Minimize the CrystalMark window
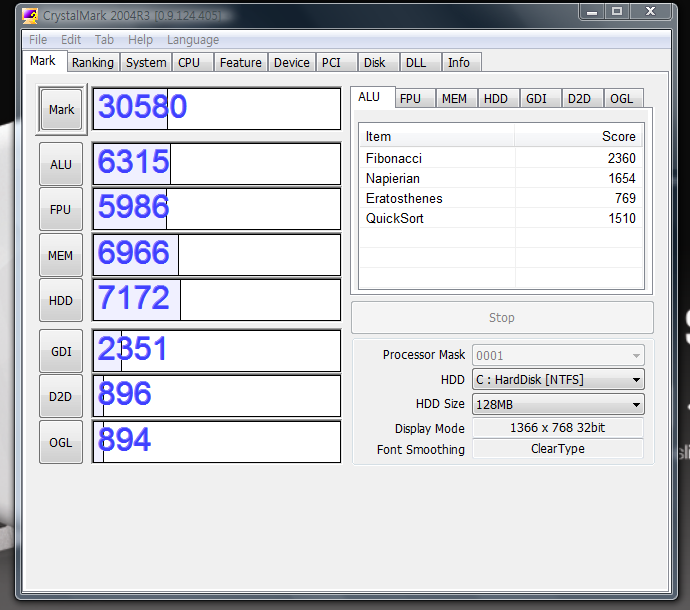Image resolution: width=690 pixels, height=610 pixels. click(x=592, y=11)
